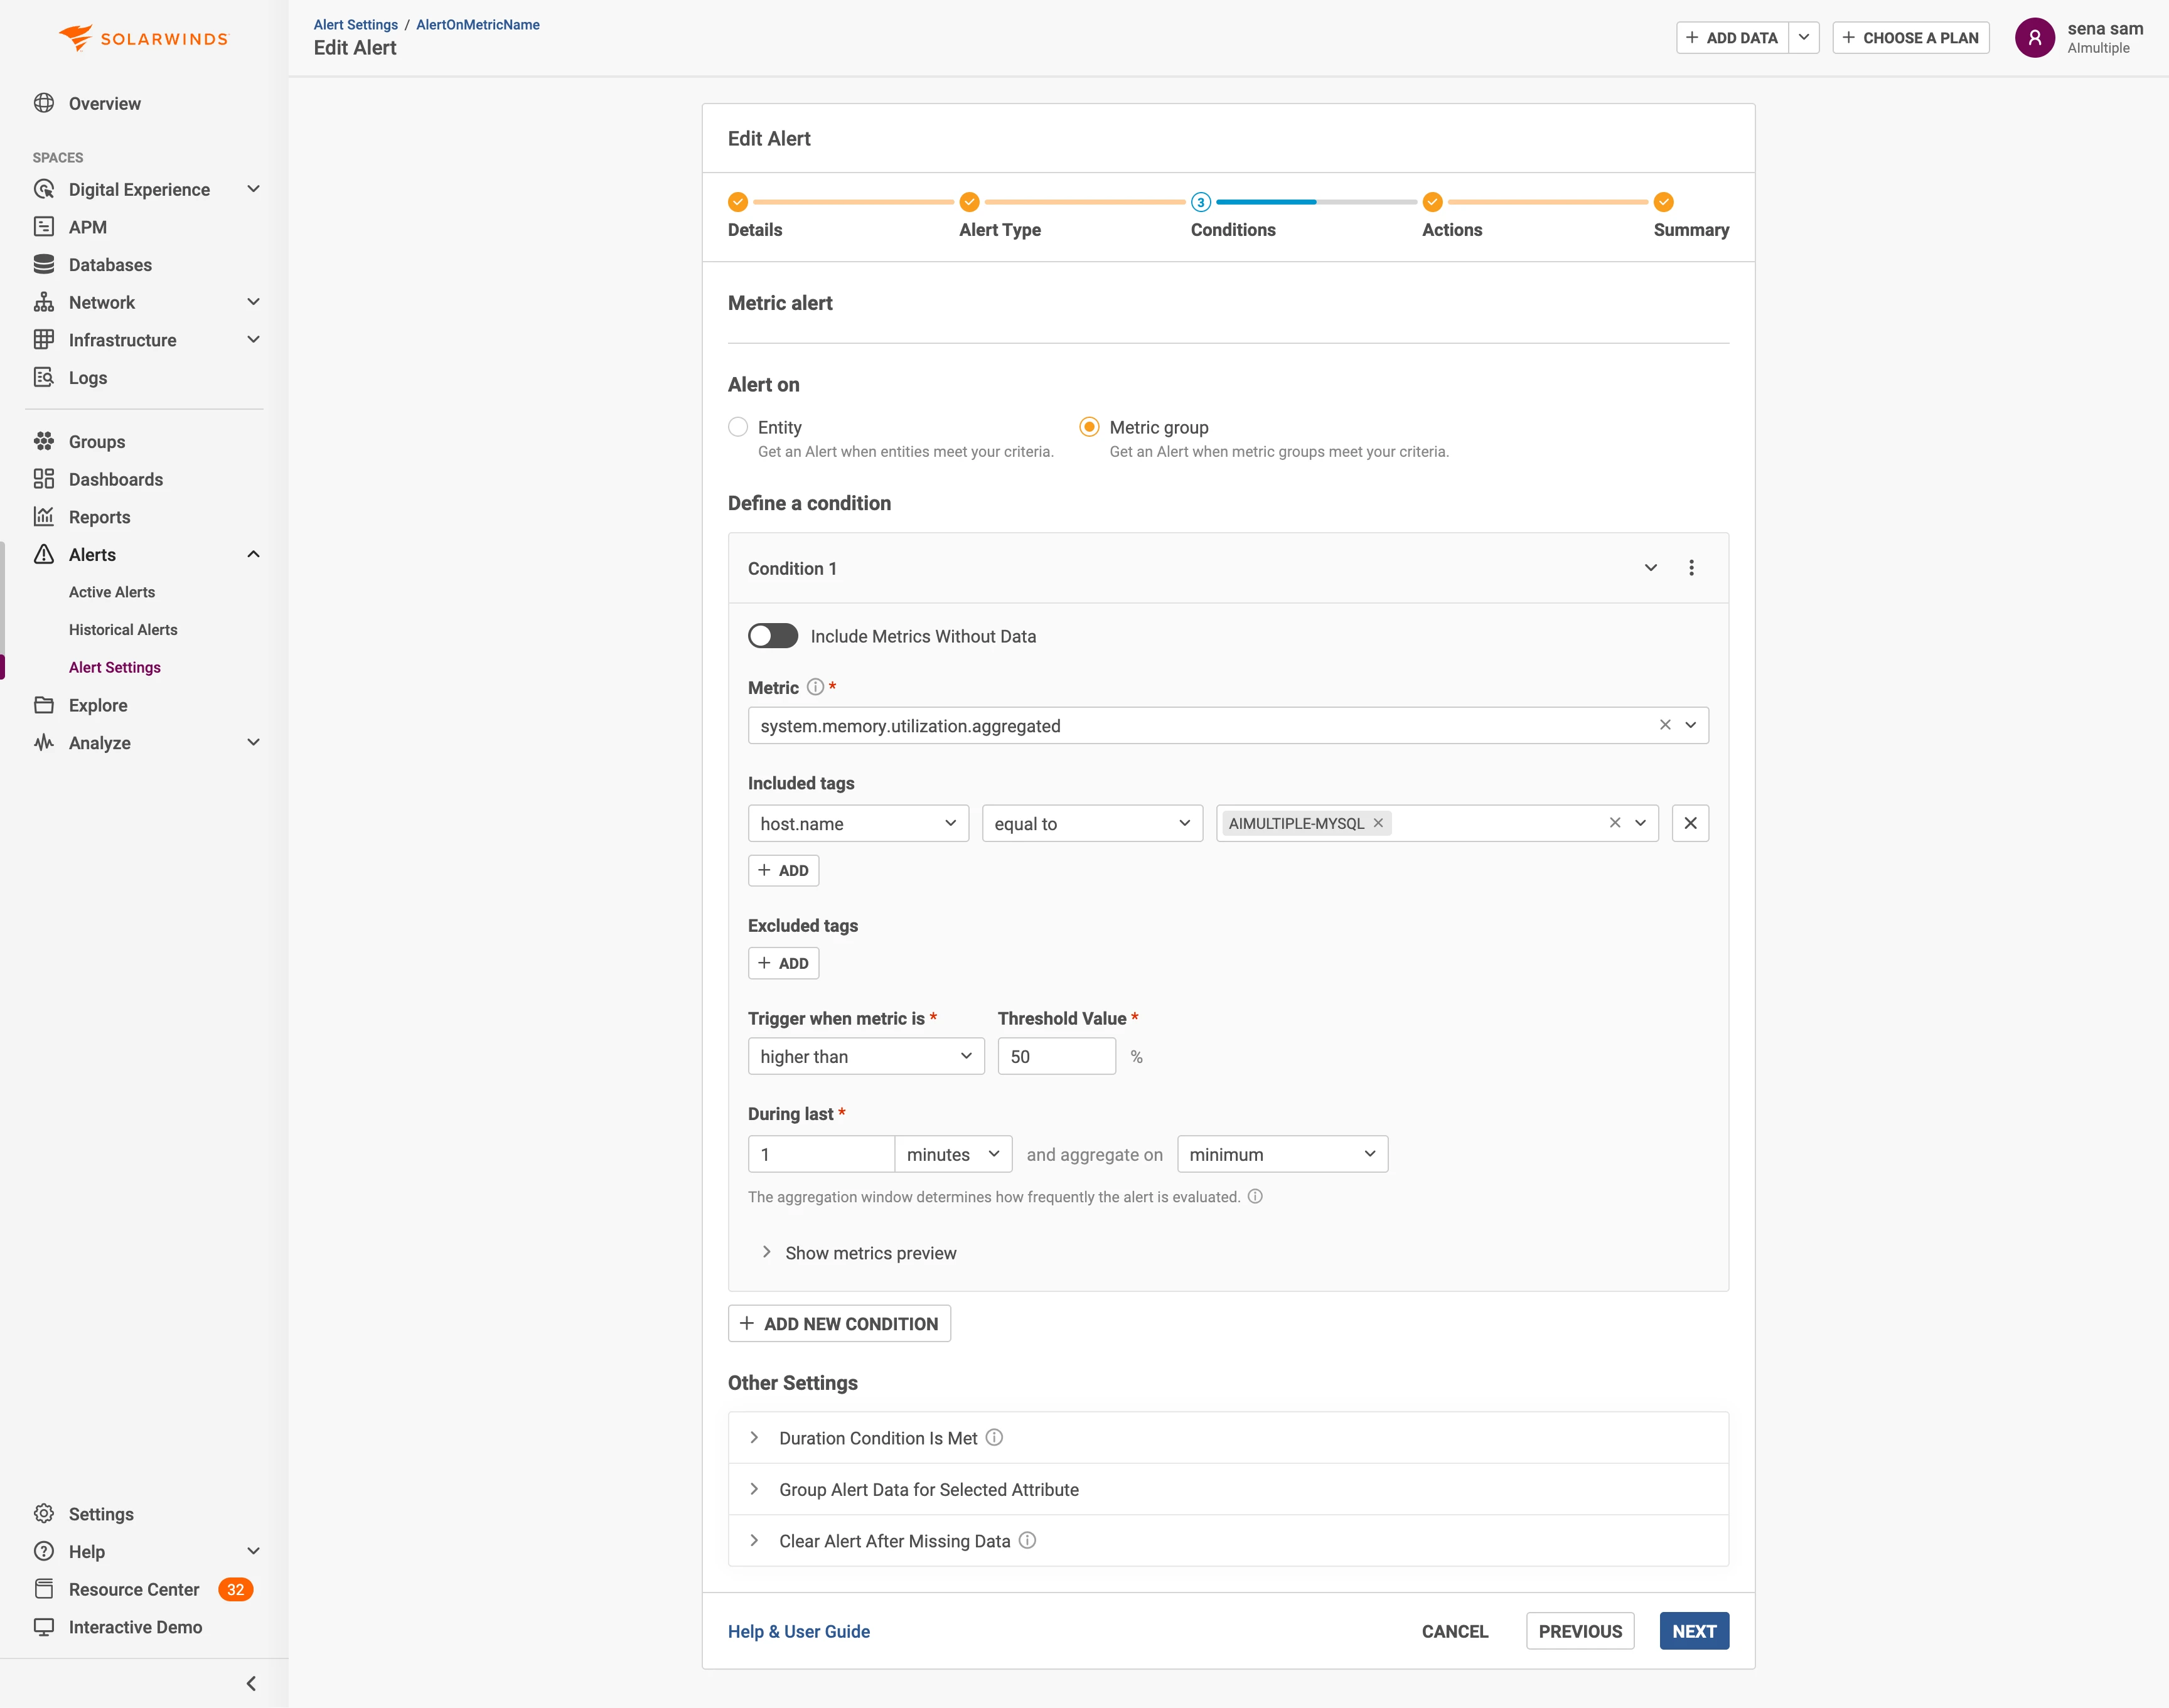Open the Metric dropdown arrow
The height and width of the screenshot is (1708, 2169).
tap(1691, 725)
